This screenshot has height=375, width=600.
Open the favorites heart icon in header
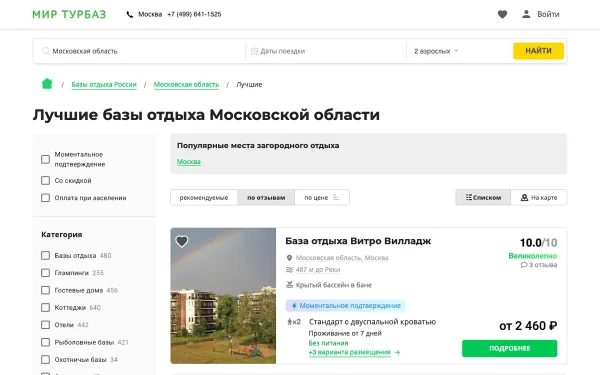tap(502, 15)
